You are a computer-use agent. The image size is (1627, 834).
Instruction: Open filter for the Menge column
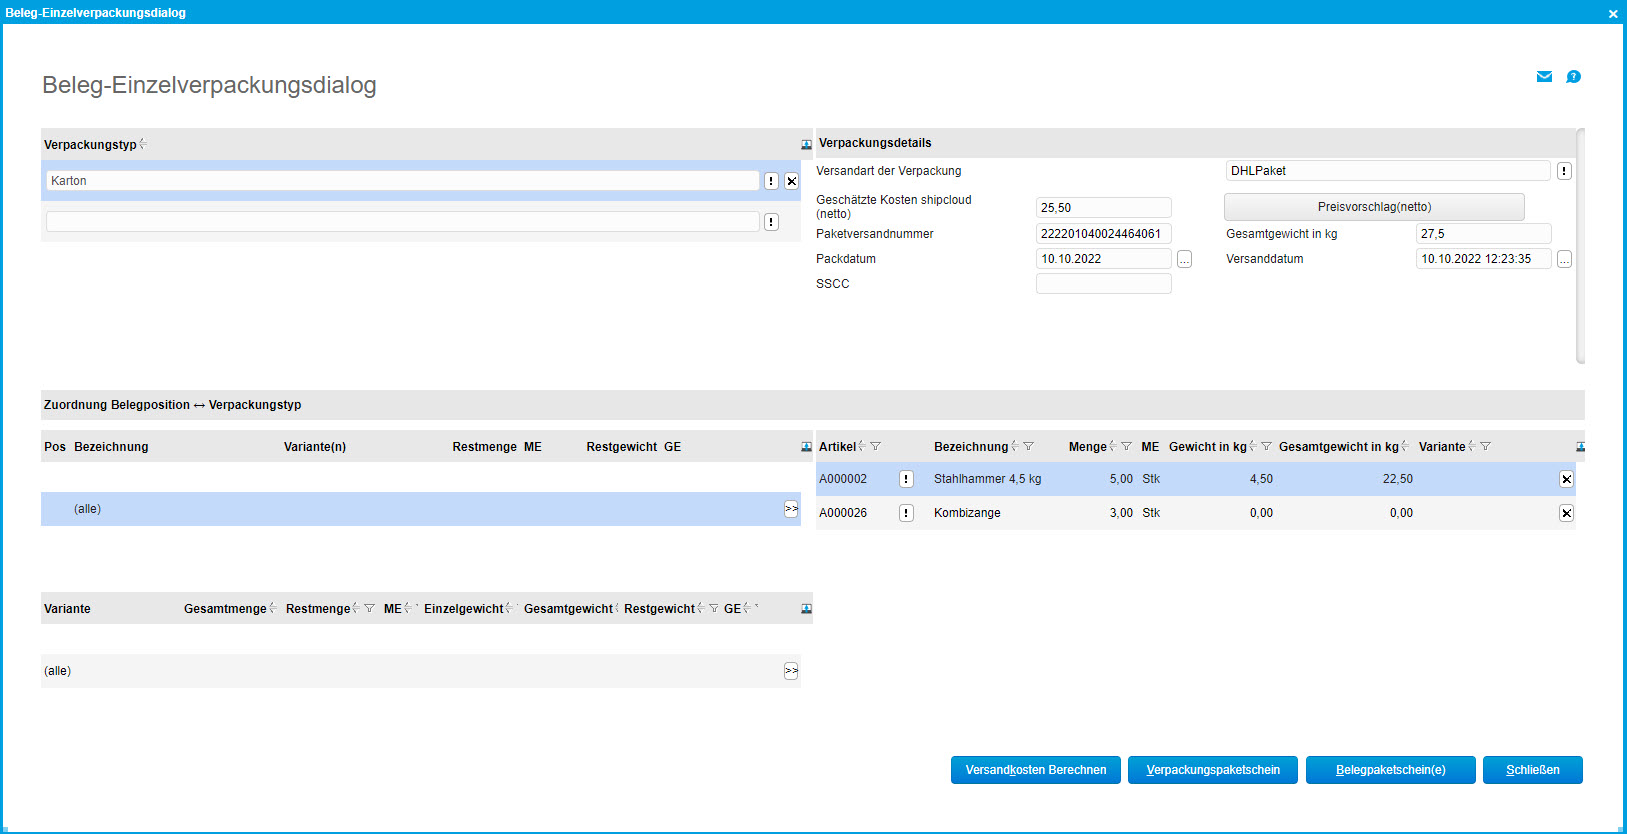coord(1126,447)
